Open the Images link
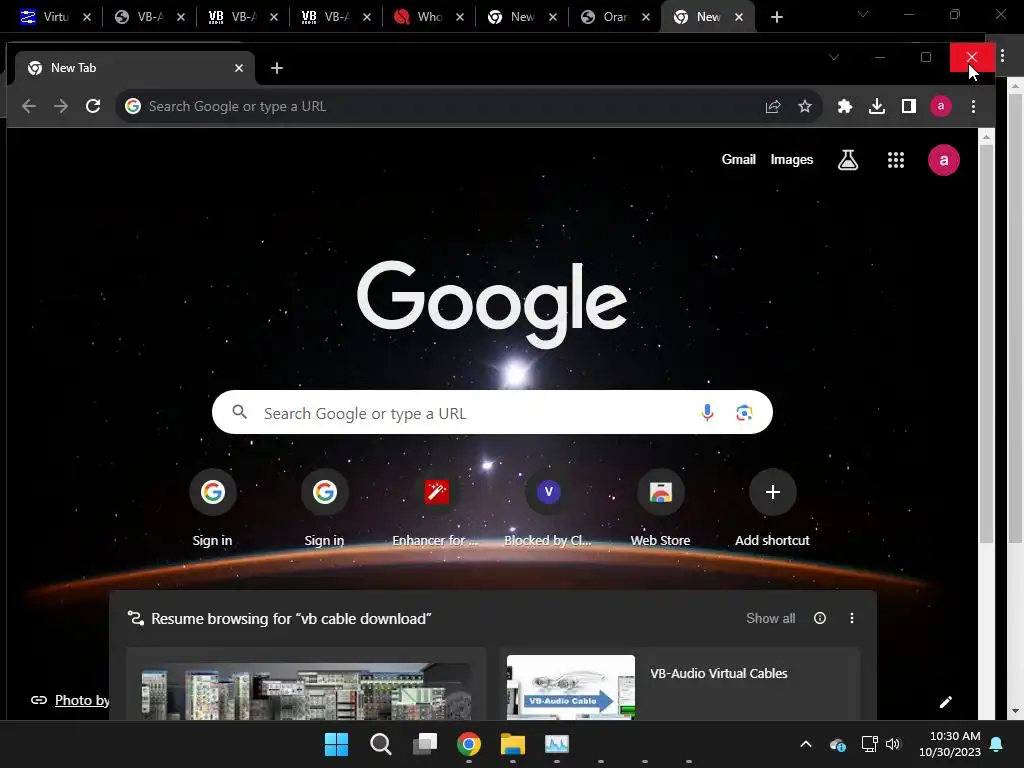The image size is (1024, 768). (x=792, y=159)
